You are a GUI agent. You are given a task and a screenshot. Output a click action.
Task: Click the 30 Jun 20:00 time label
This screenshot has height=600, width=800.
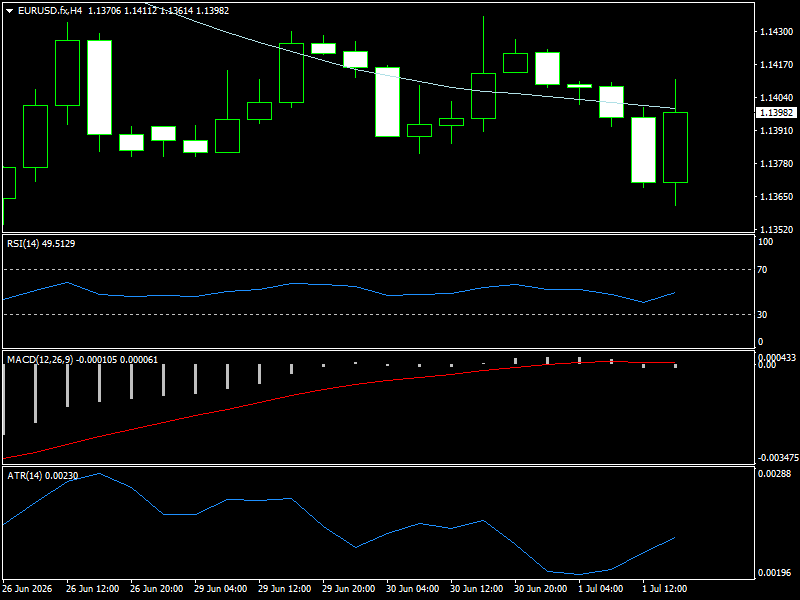click(x=541, y=589)
